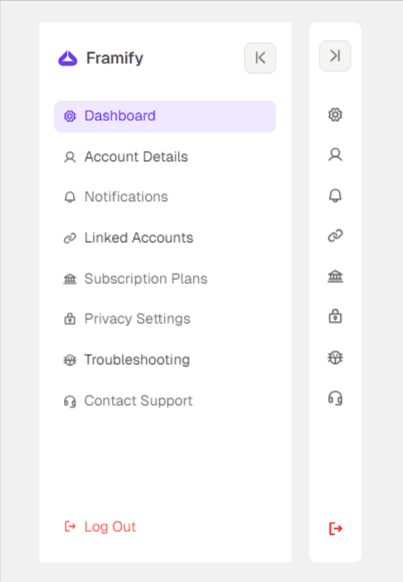This screenshot has width=403, height=582.
Task: Click the bell icon in collapsed sidebar
Action: (x=335, y=196)
